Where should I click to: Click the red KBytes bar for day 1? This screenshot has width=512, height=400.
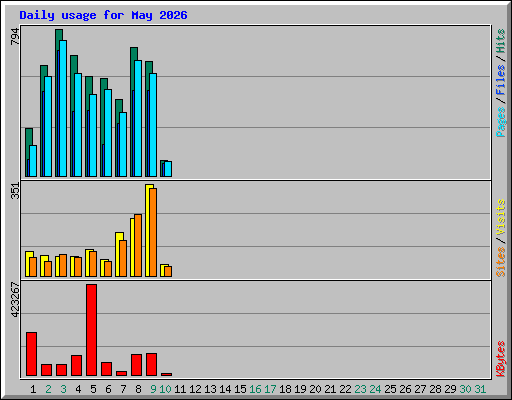point(32,354)
